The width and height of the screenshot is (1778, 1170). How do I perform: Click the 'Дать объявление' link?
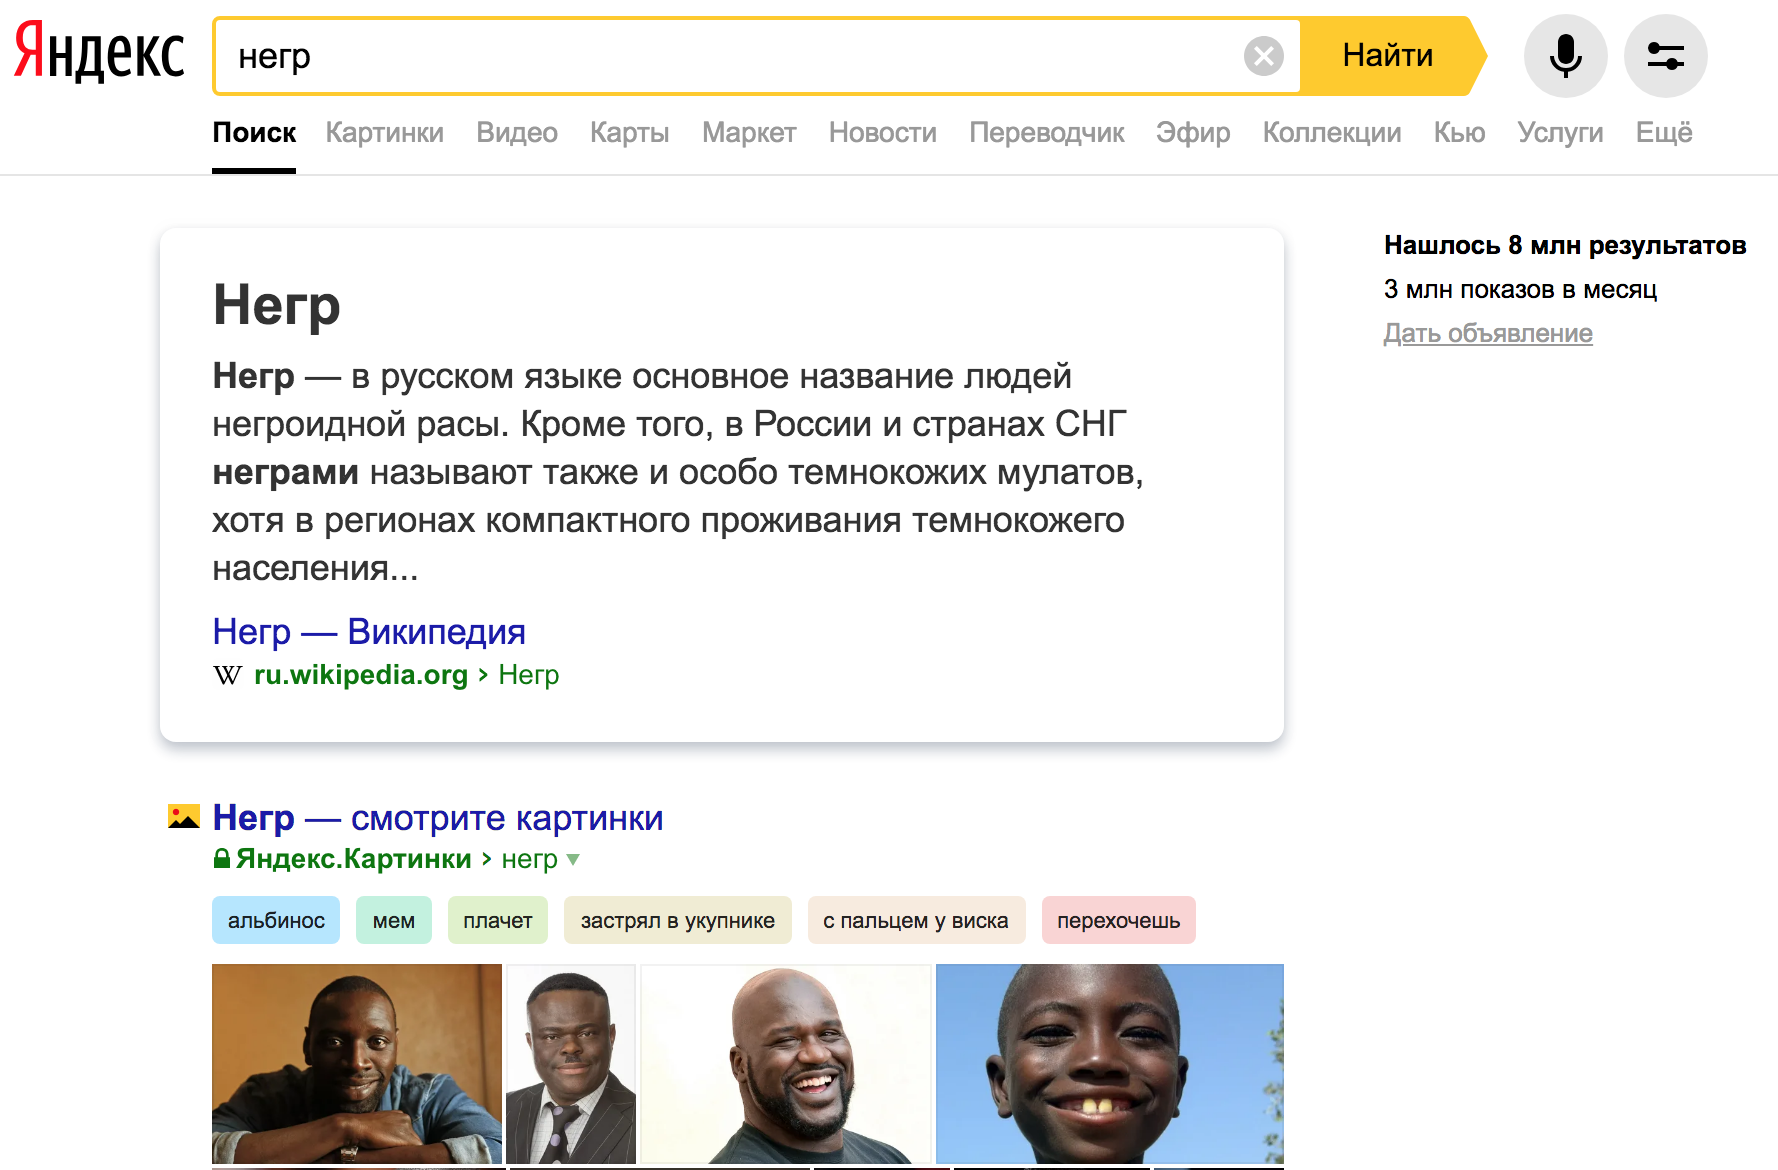pos(1488,333)
